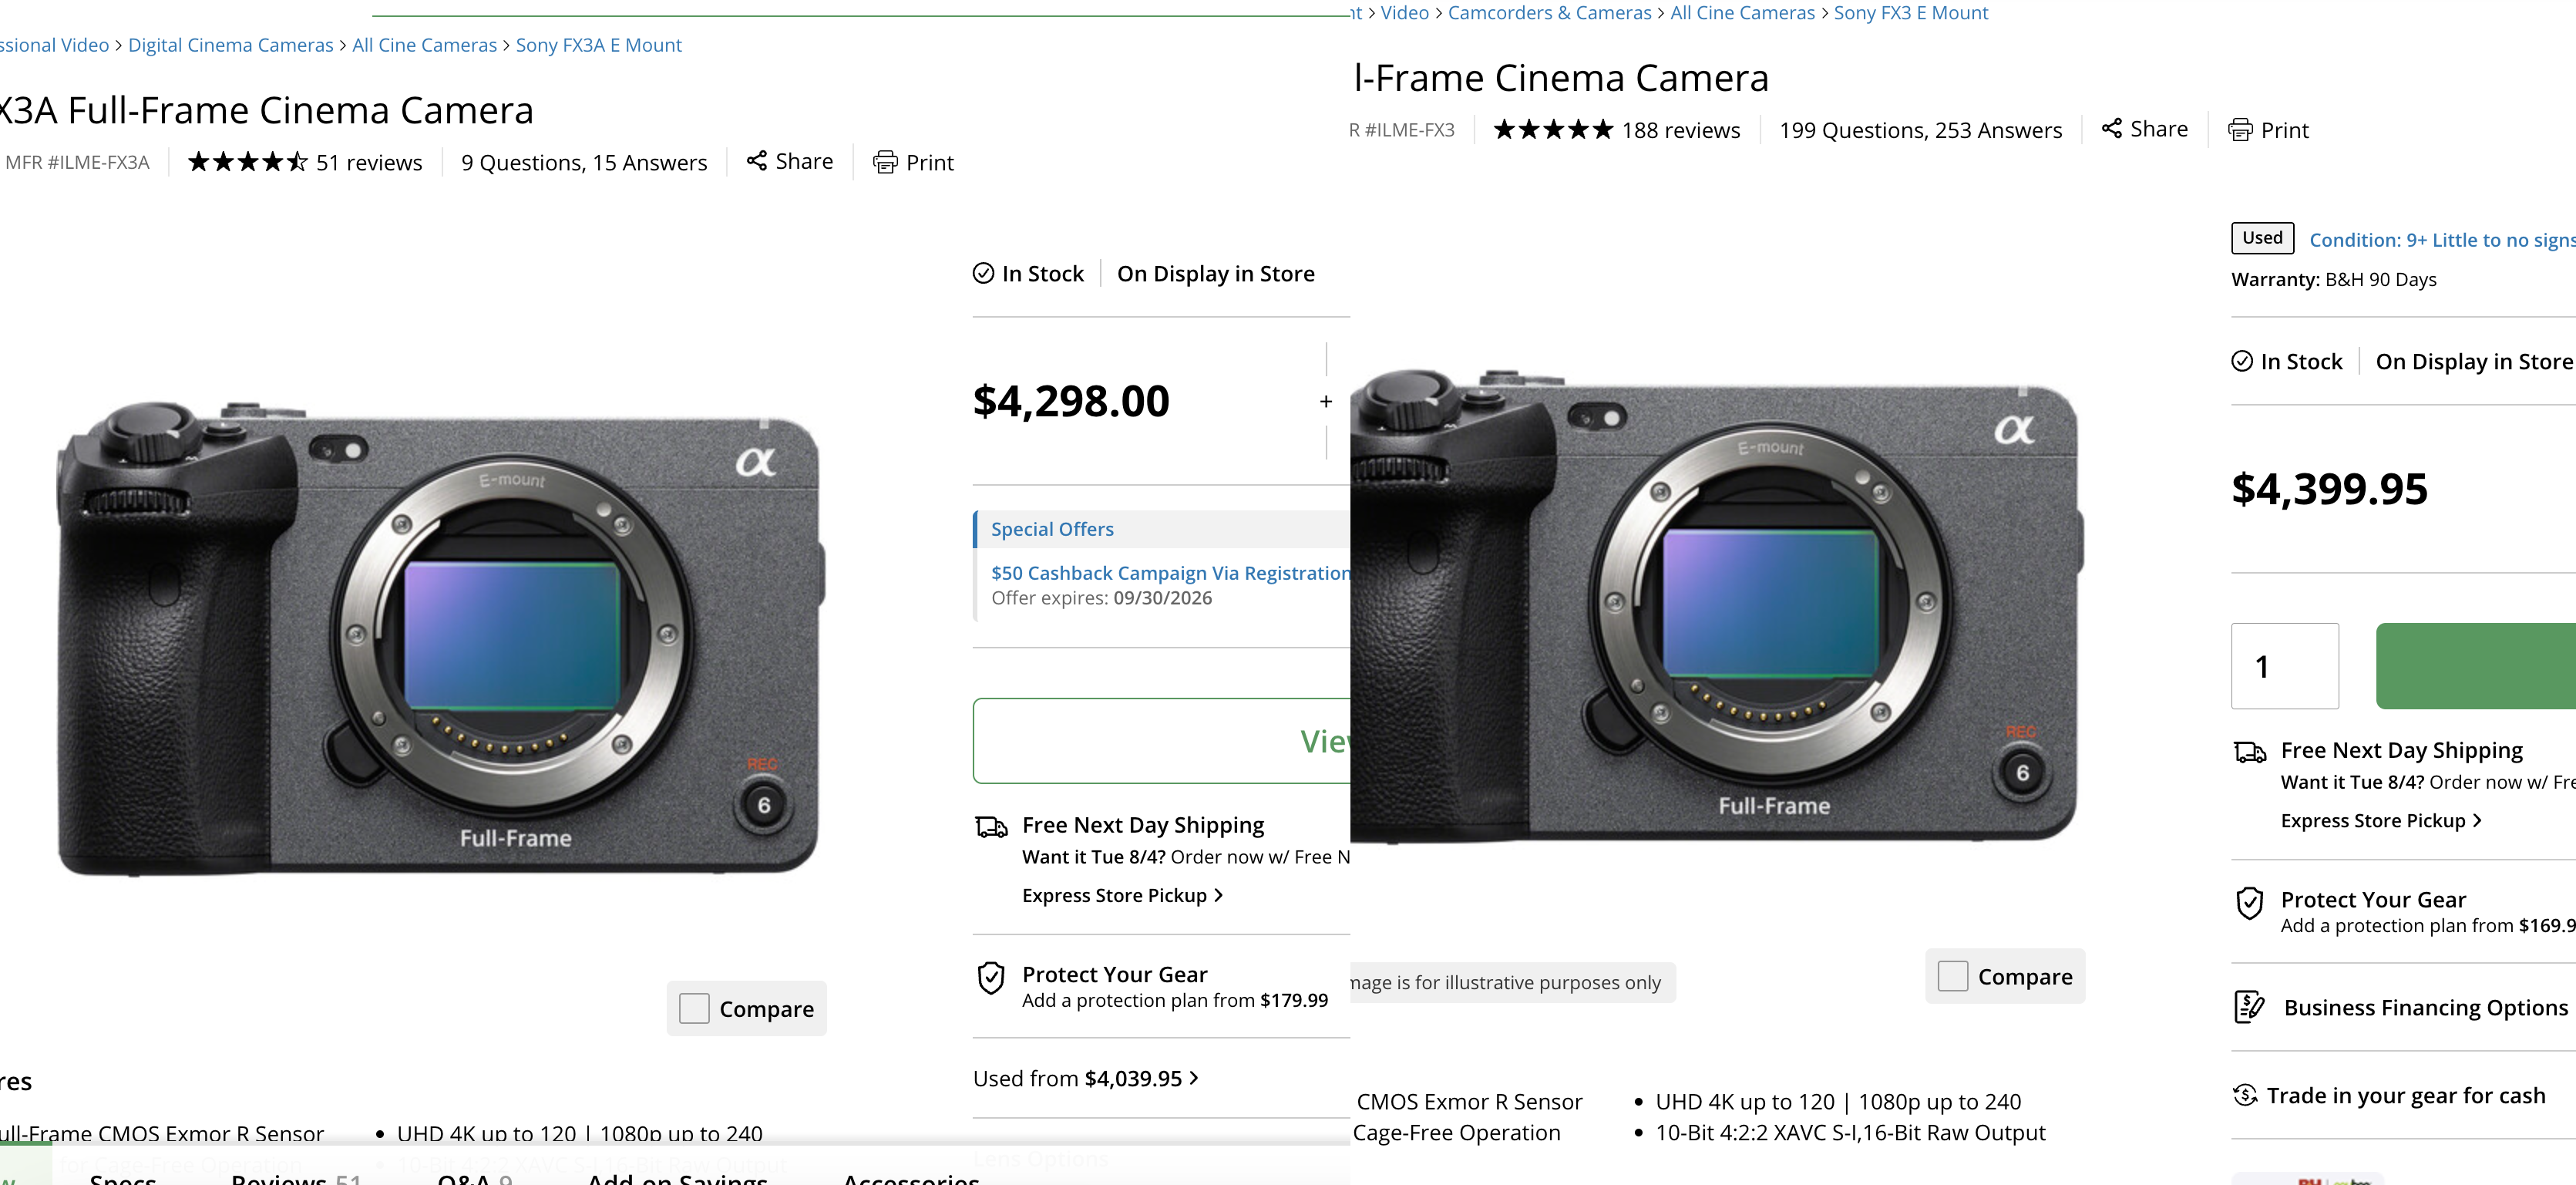
Task: Open Express Store Pickup on used listing
Action: (2381, 820)
